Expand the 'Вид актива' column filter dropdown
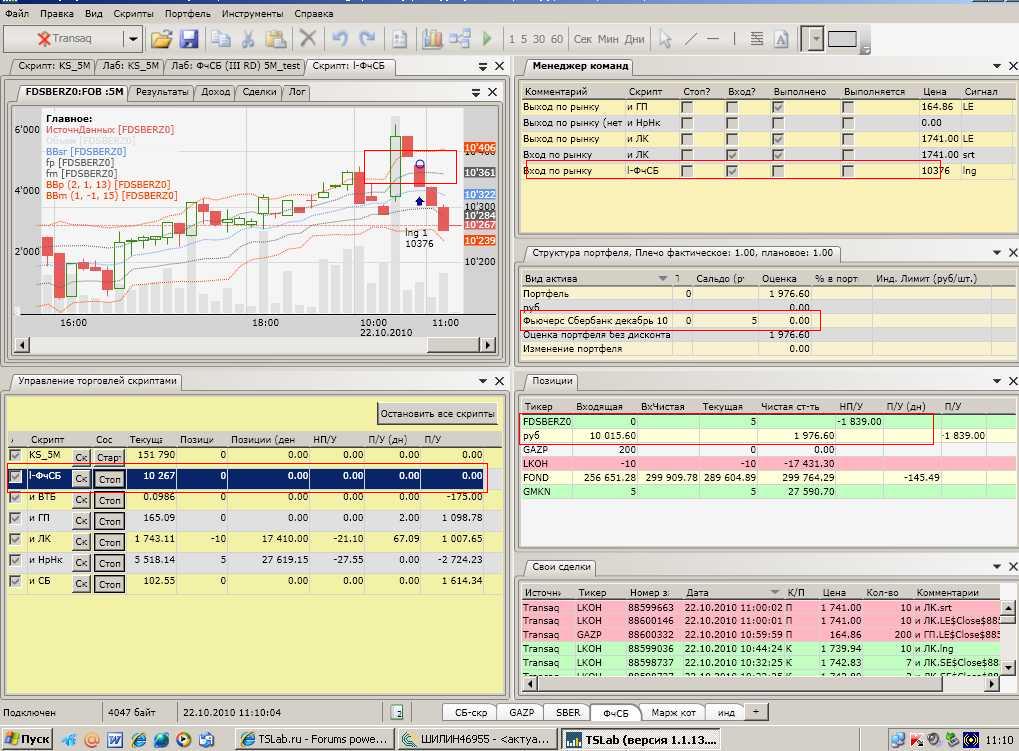The height and width of the screenshot is (751, 1019). pyautogui.click(x=662, y=278)
